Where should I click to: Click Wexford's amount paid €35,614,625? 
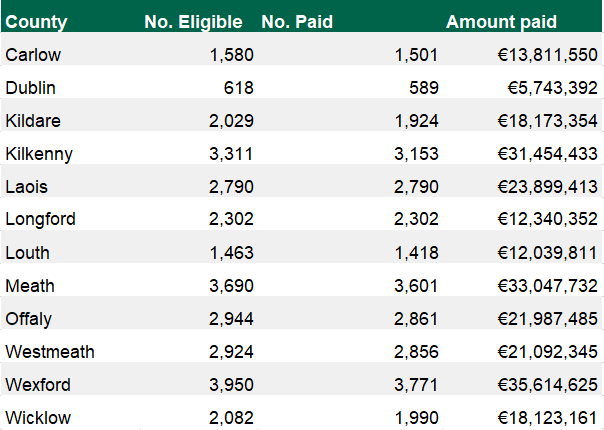pyautogui.click(x=547, y=384)
